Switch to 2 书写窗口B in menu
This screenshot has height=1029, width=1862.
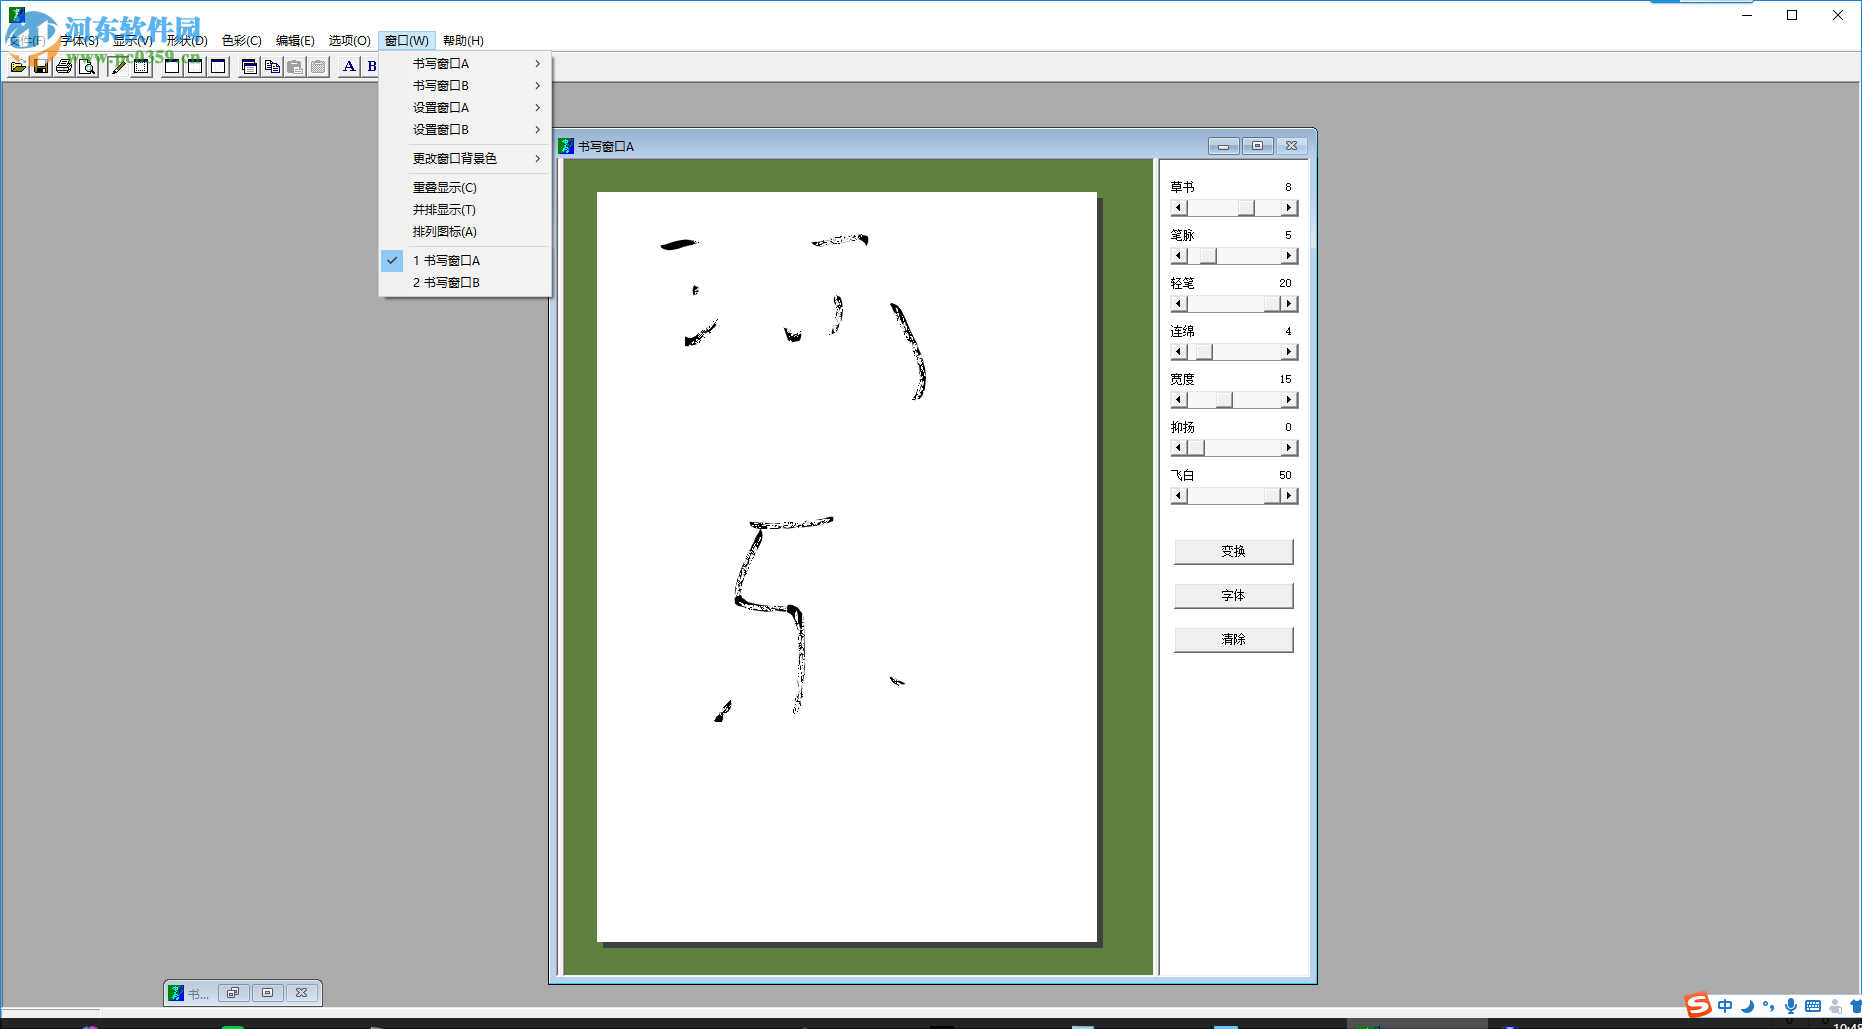click(466, 283)
